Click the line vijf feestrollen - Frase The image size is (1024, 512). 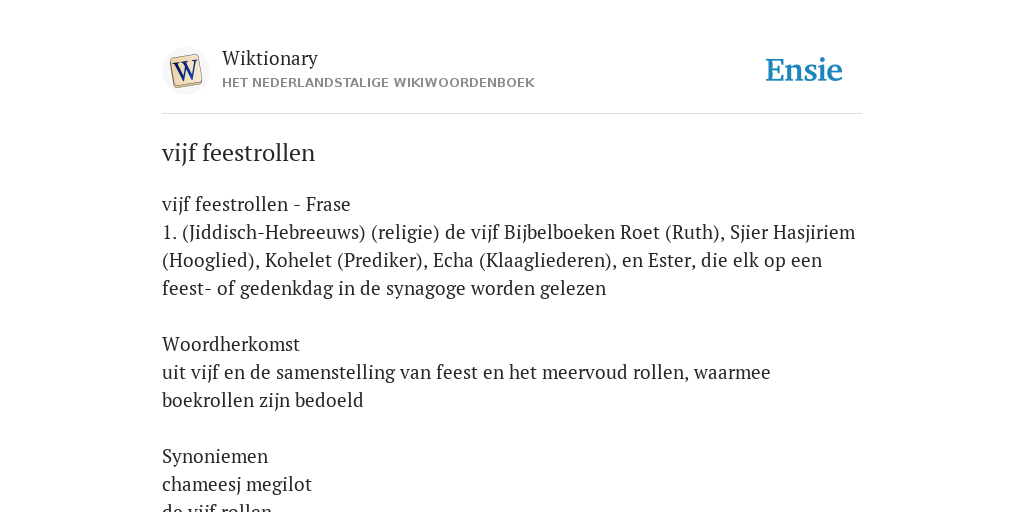click(256, 204)
